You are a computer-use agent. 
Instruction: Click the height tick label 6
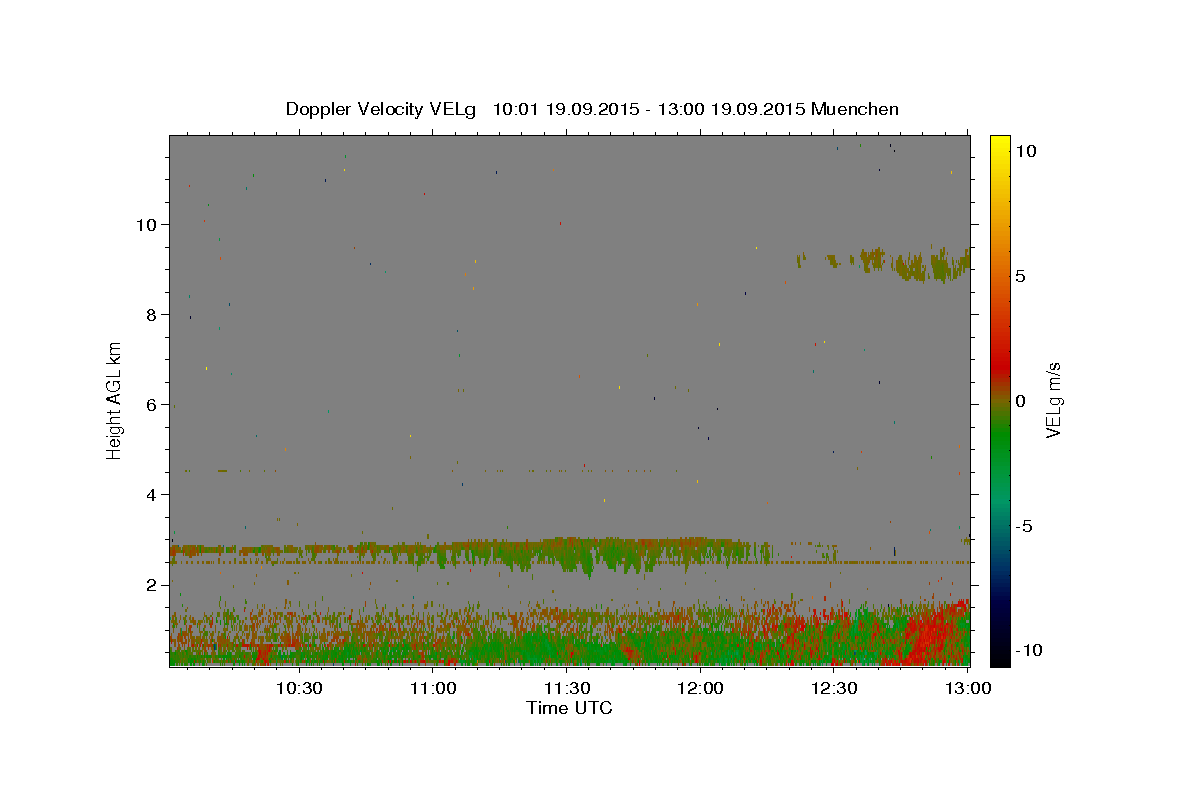pos(152,405)
